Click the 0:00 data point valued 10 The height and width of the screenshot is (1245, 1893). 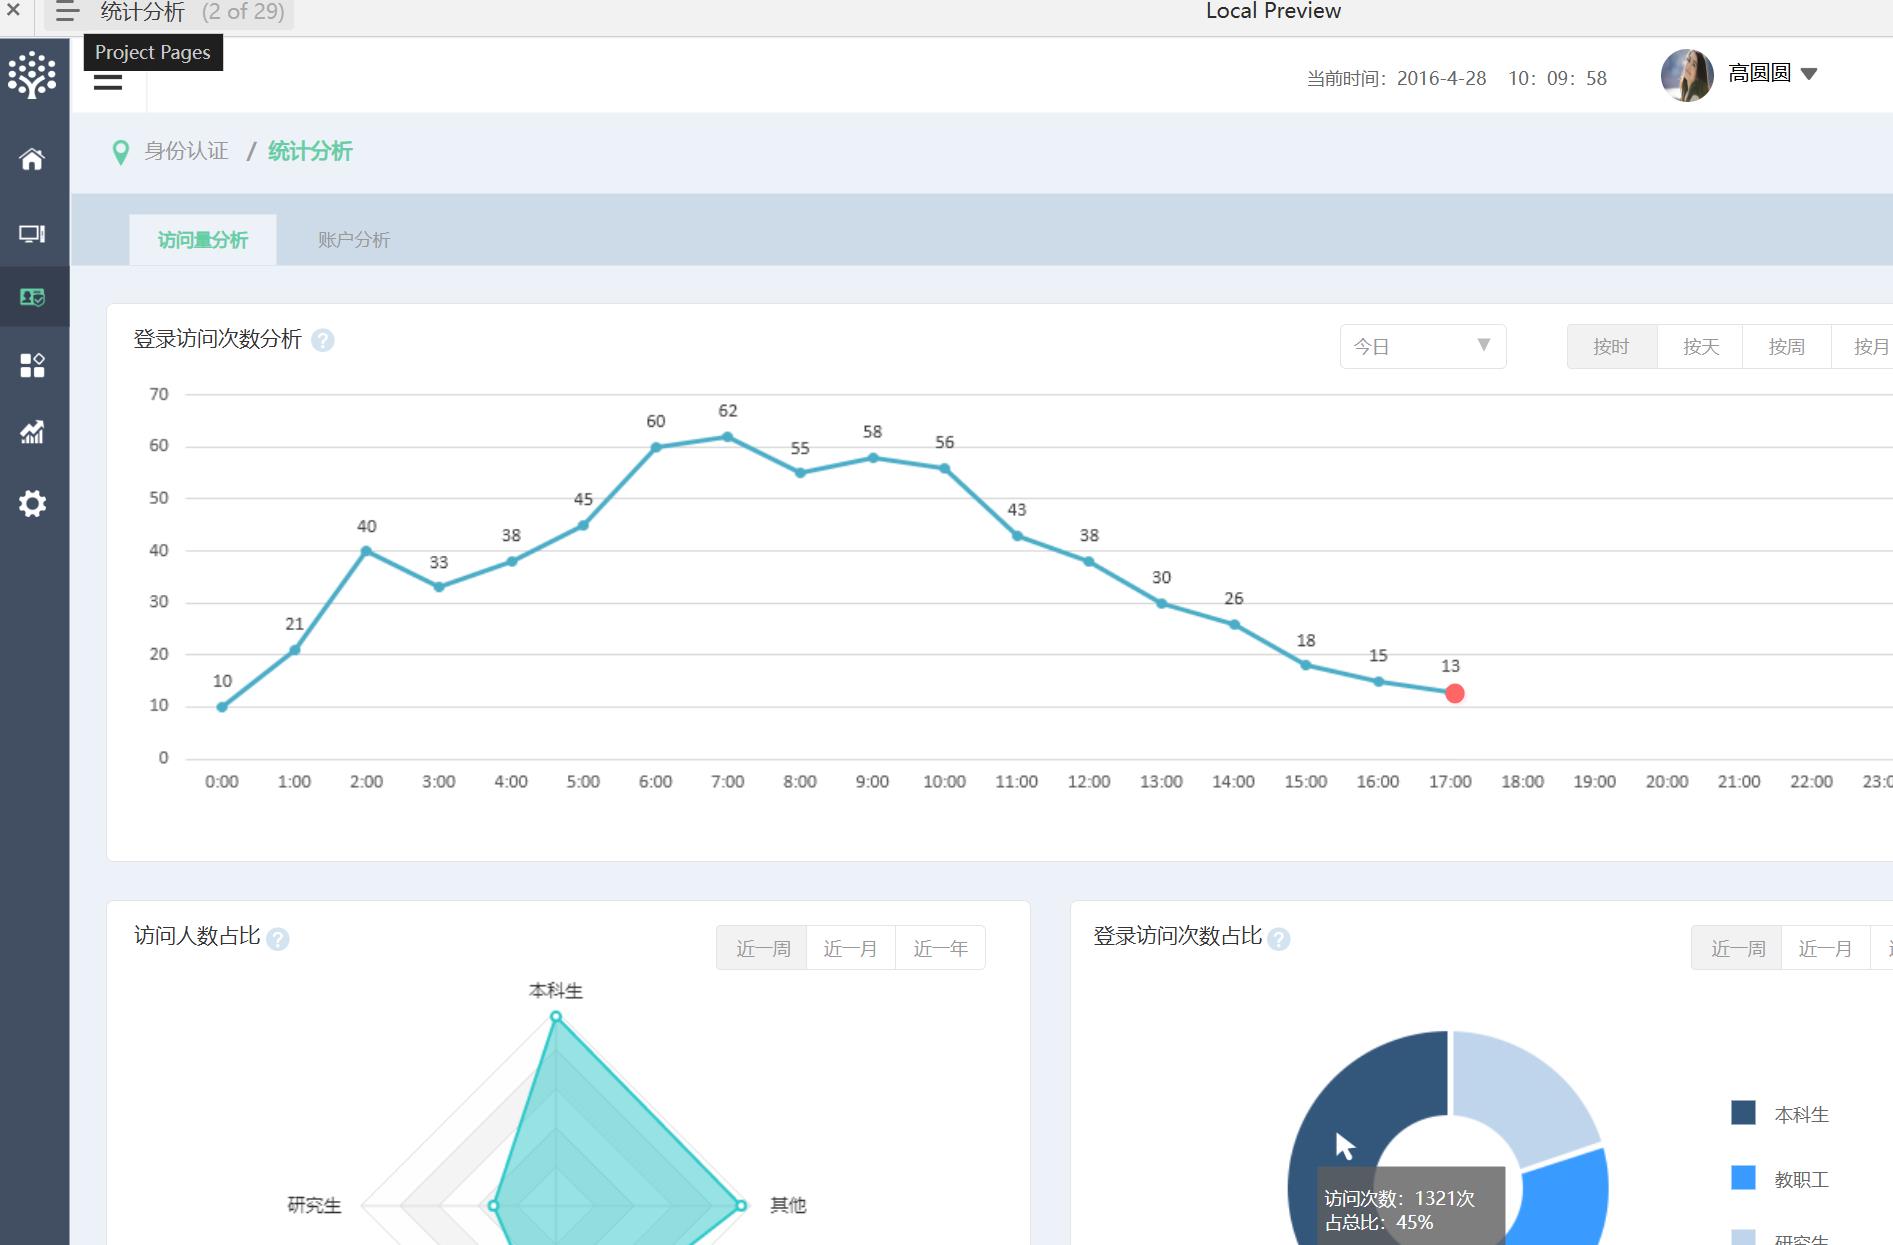click(222, 707)
